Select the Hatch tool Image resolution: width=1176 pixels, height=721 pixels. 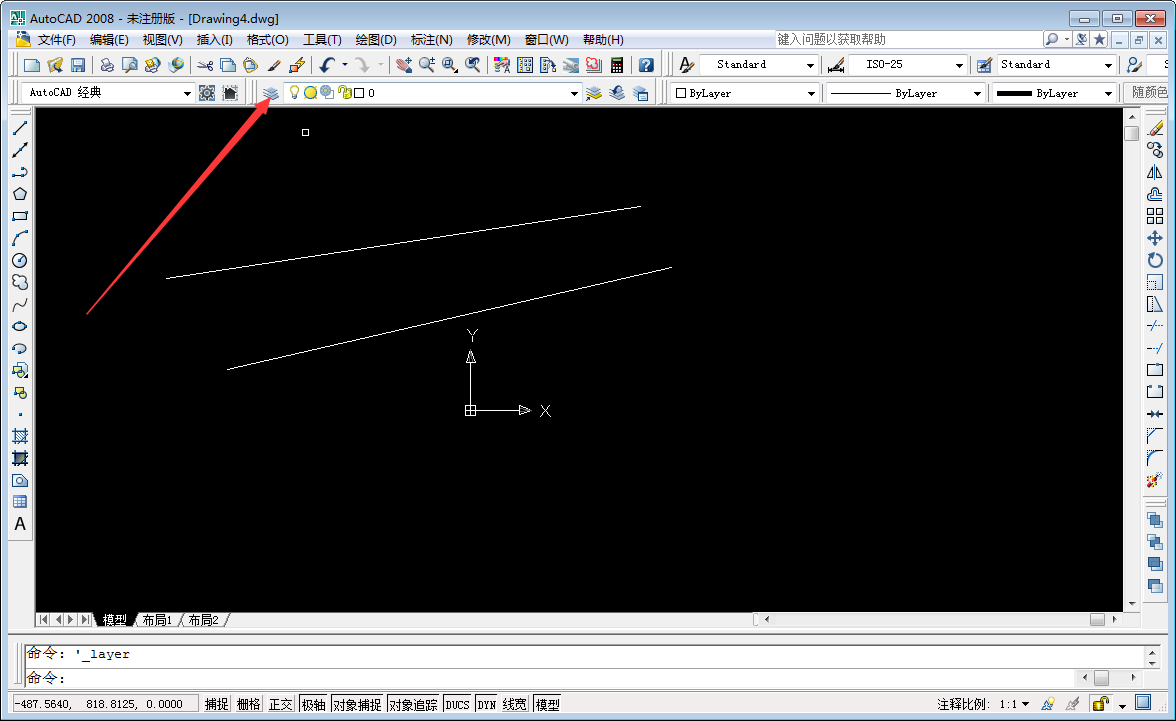tap(20, 437)
